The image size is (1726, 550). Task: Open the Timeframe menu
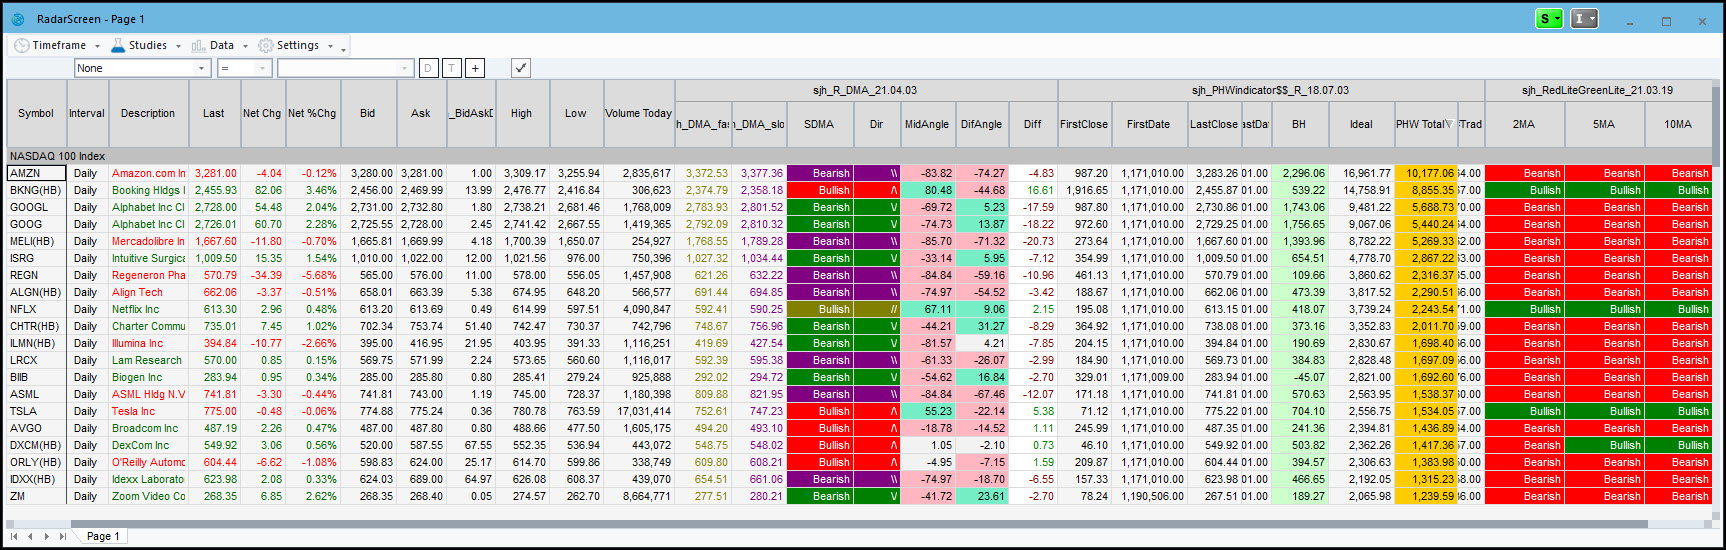tap(58, 45)
